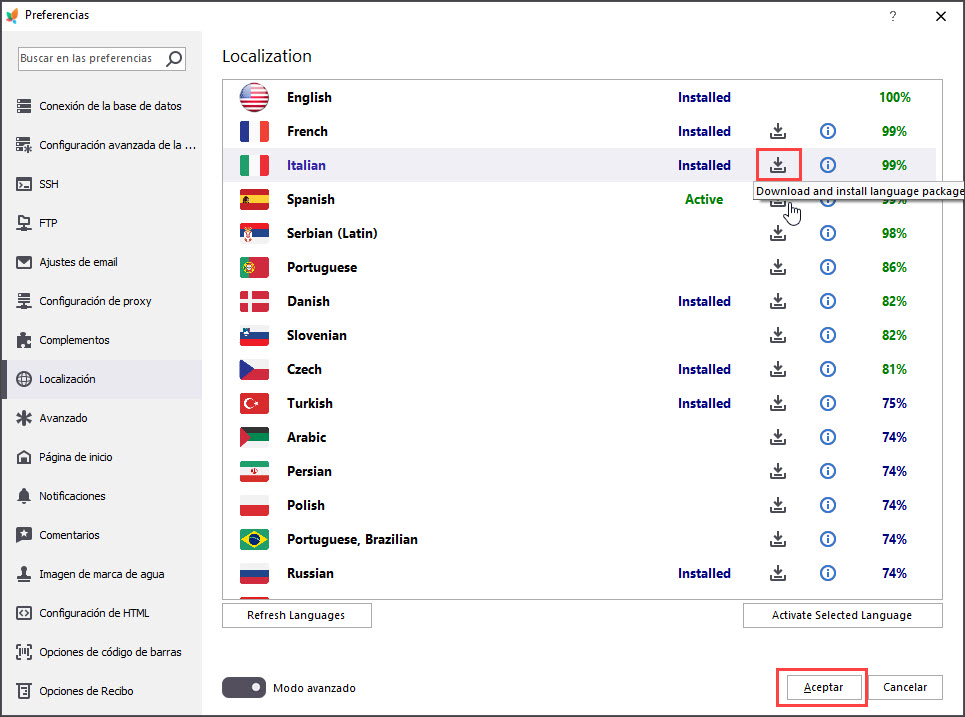Open info icon in Danish row
Image resolution: width=965 pixels, height=717 pixels.
[828, 301]
